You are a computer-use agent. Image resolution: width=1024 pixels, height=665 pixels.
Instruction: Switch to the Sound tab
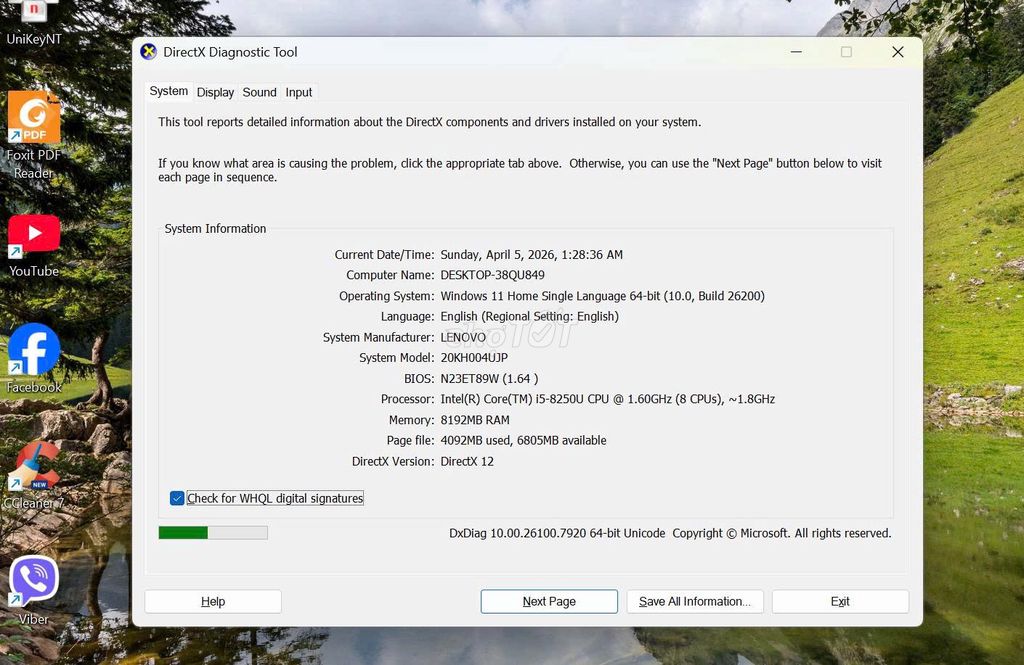259,92
